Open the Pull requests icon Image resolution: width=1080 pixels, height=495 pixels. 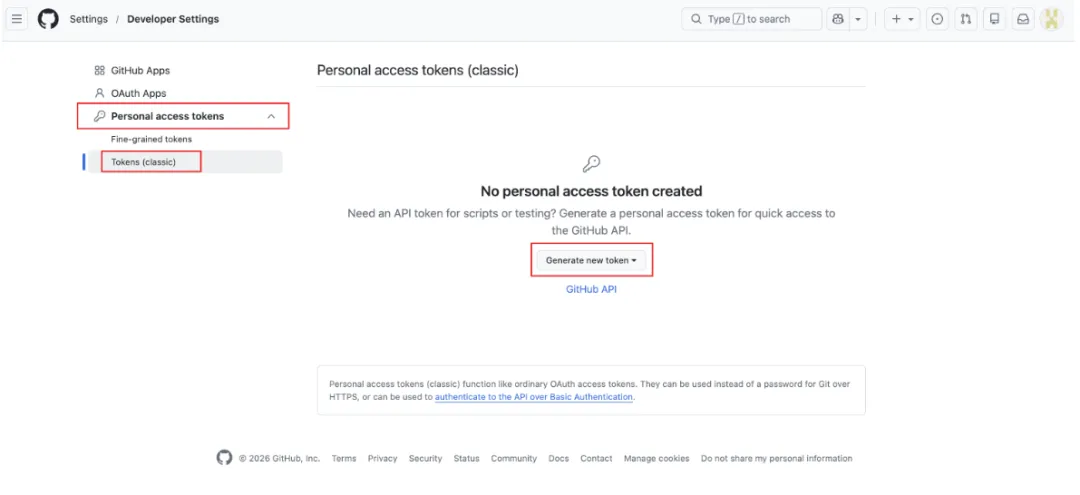point(965,19)
